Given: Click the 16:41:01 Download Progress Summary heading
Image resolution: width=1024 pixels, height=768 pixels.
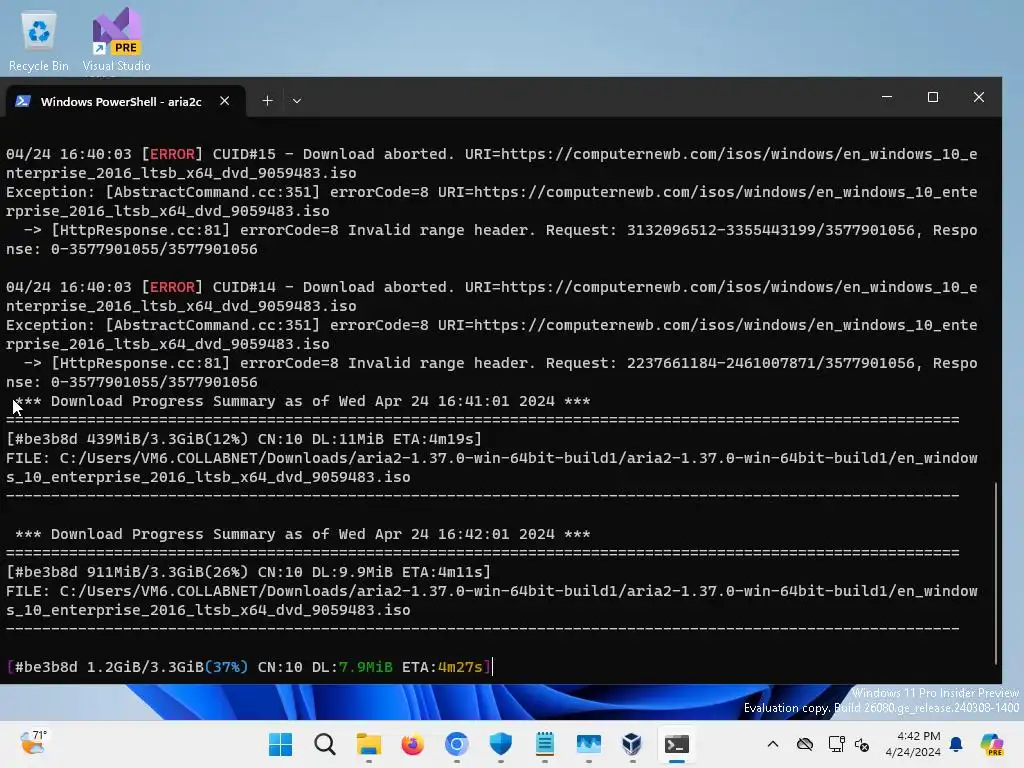Looking at the screenshot, I should (x=302, y=401).
